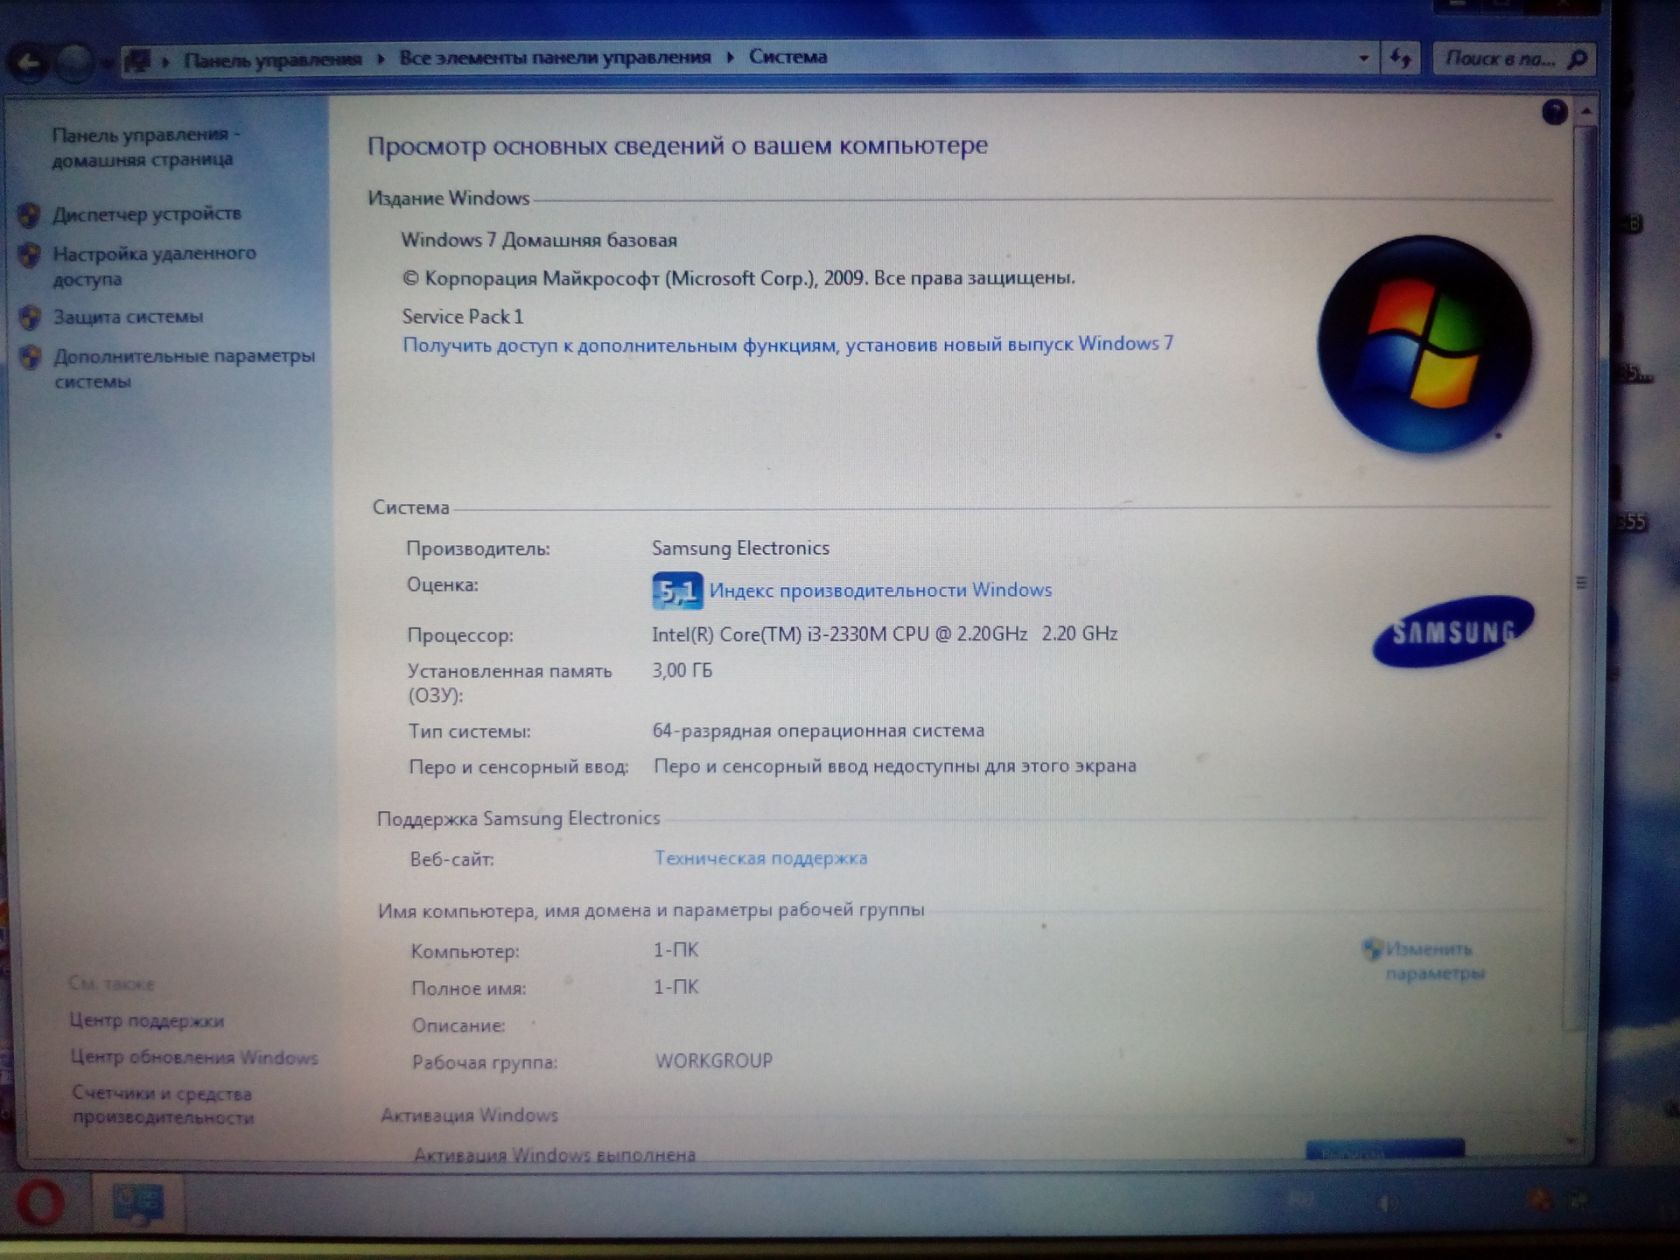The image size is (1680, 1260).
Task: Click 'Samsung Electronics' manufacturer value
Action: (x=741, y=548)
